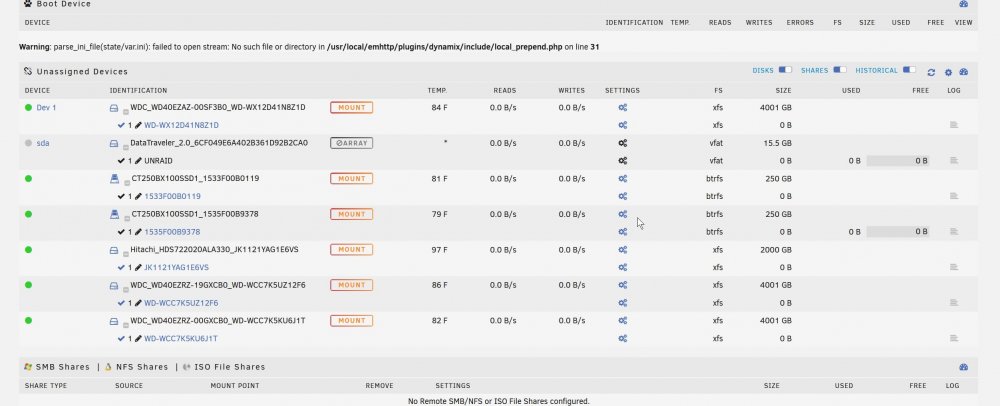Click pencil to rename UNRAID partition
1000x406 pixels.
click(x=138, y=161)
